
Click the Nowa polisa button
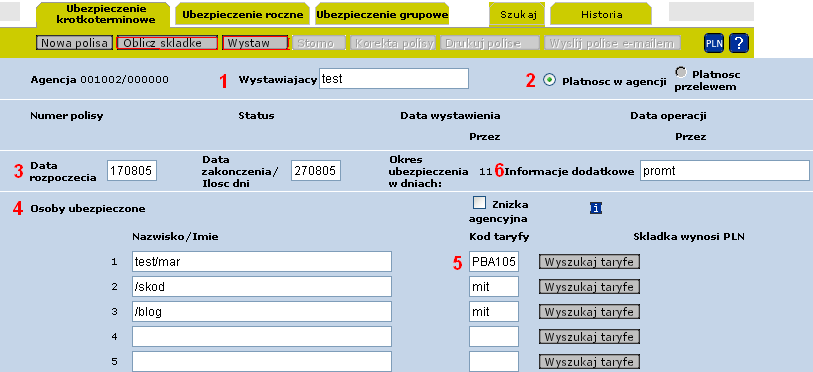74,43
